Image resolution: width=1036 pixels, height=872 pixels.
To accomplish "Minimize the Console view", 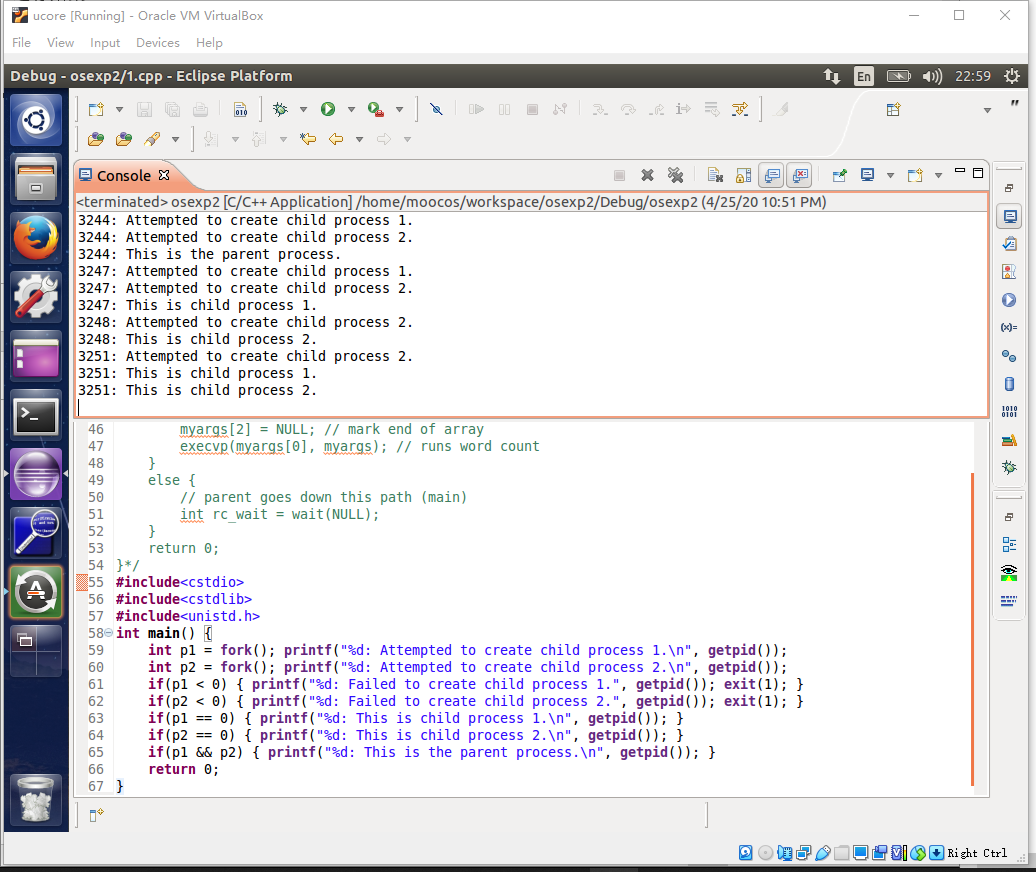I will (960, 171).
